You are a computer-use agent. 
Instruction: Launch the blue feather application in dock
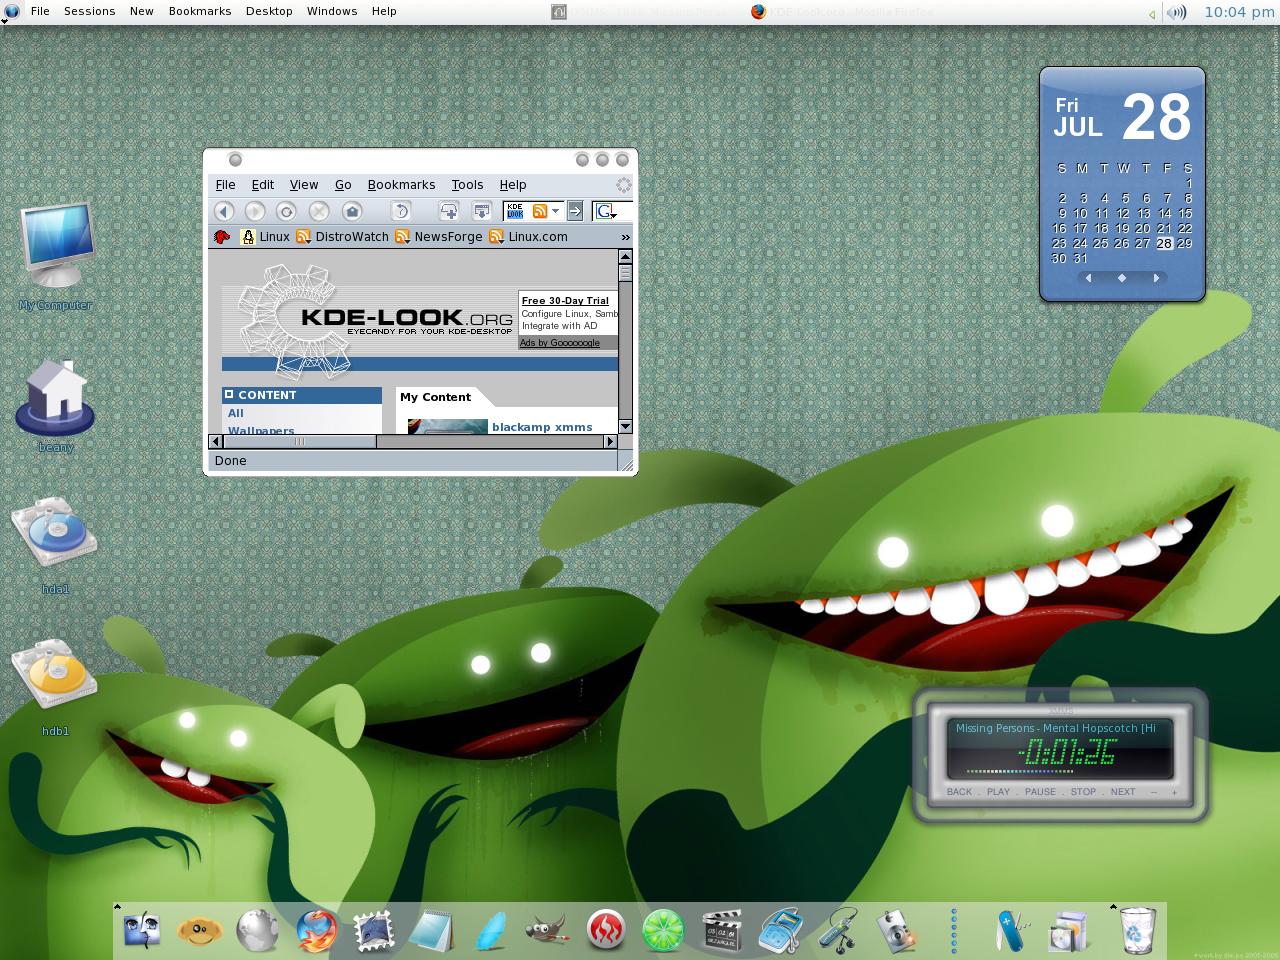tap(490, 930)
